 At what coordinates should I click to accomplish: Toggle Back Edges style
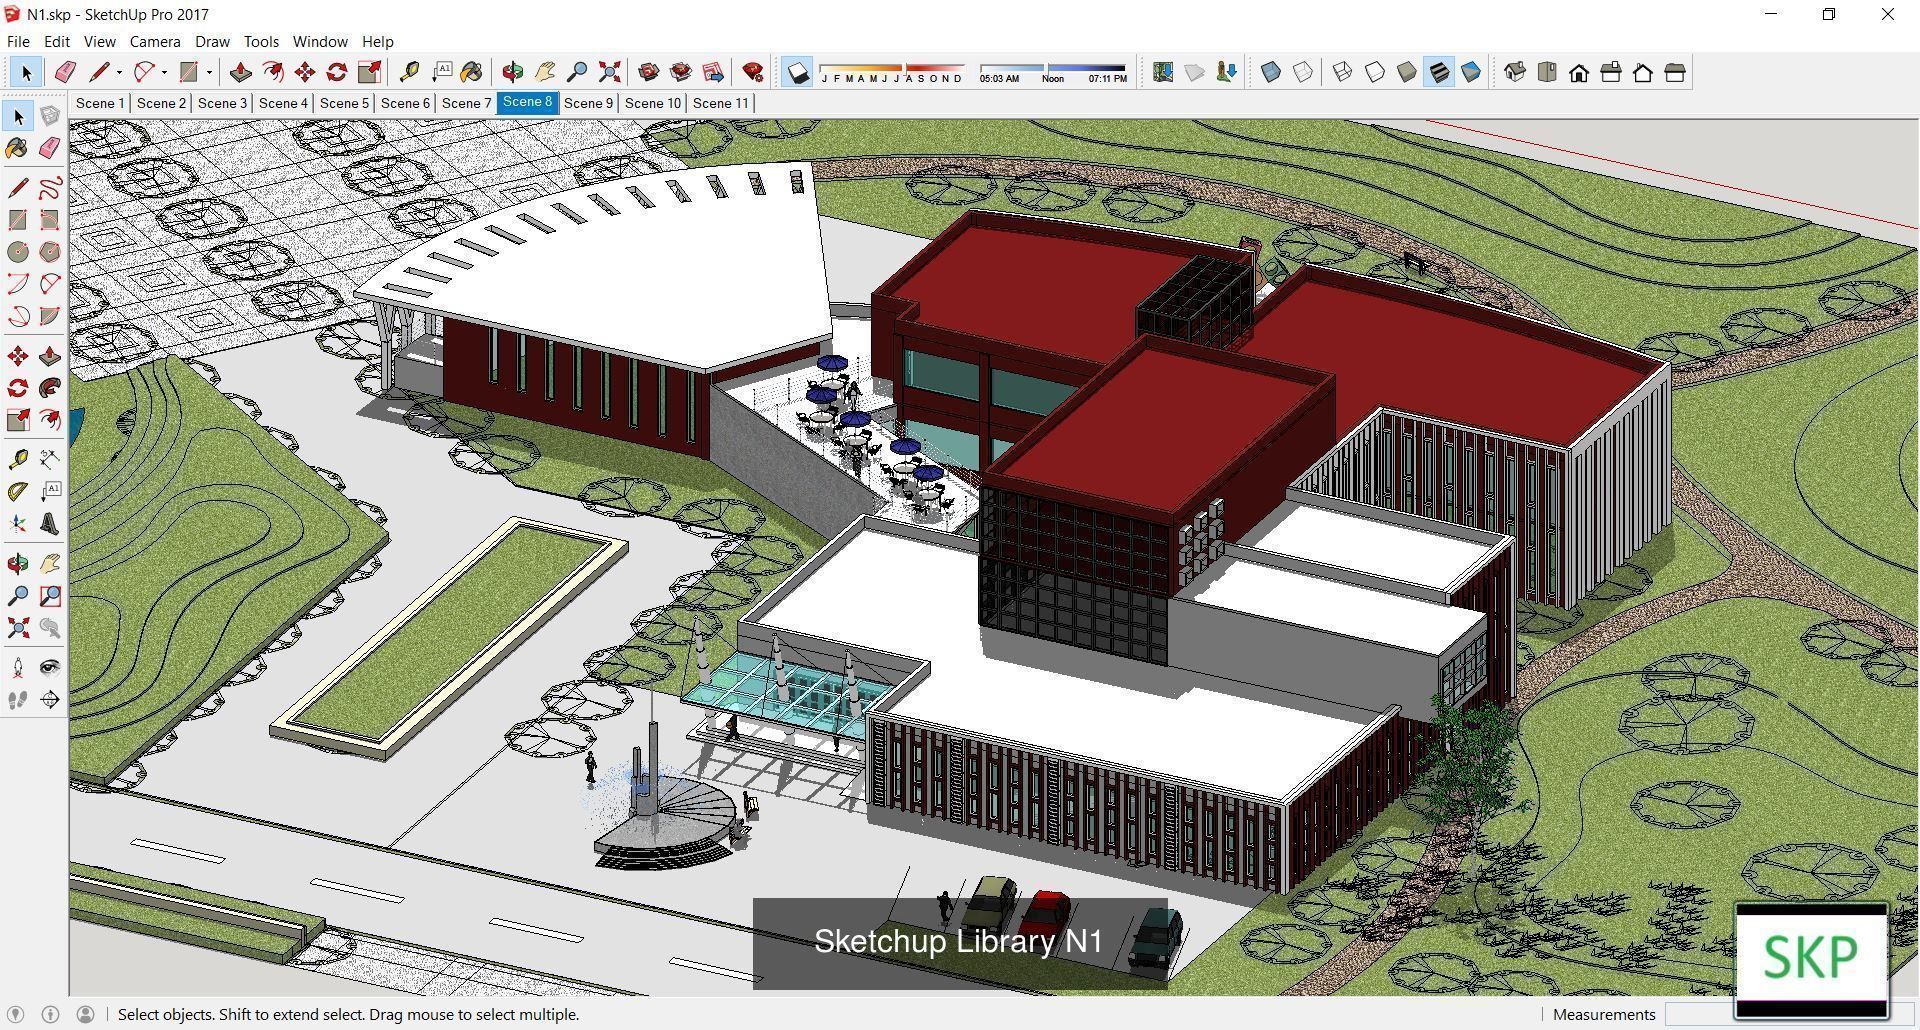1303,72
